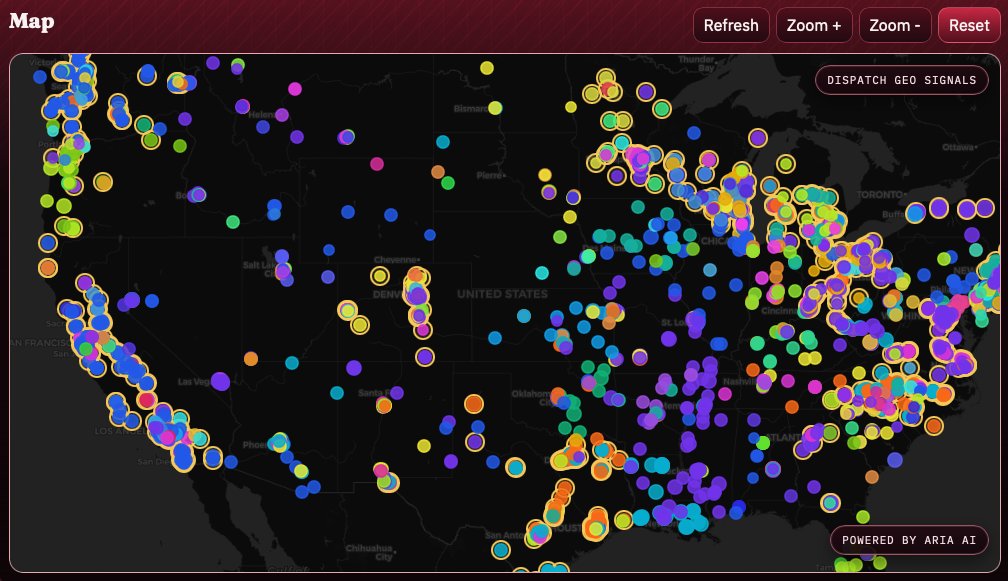This screenshot has height=581, width=1008.
Task: Click the Refresh button
Action: (731, 25)
